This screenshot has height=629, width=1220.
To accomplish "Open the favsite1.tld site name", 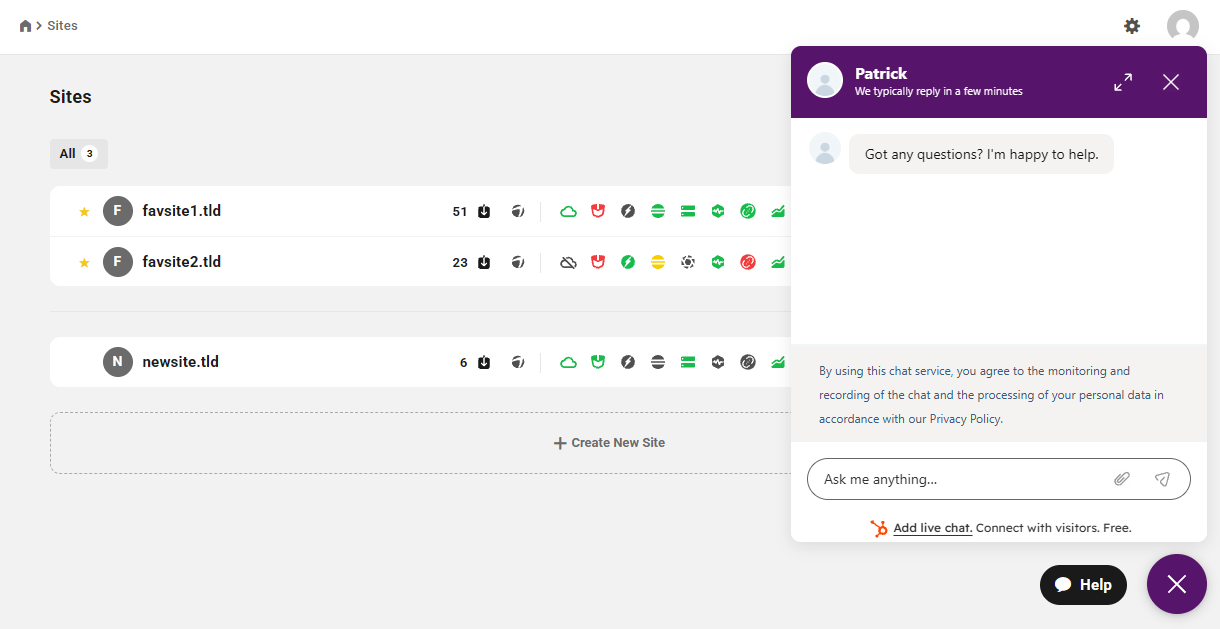I will point(182,211).
